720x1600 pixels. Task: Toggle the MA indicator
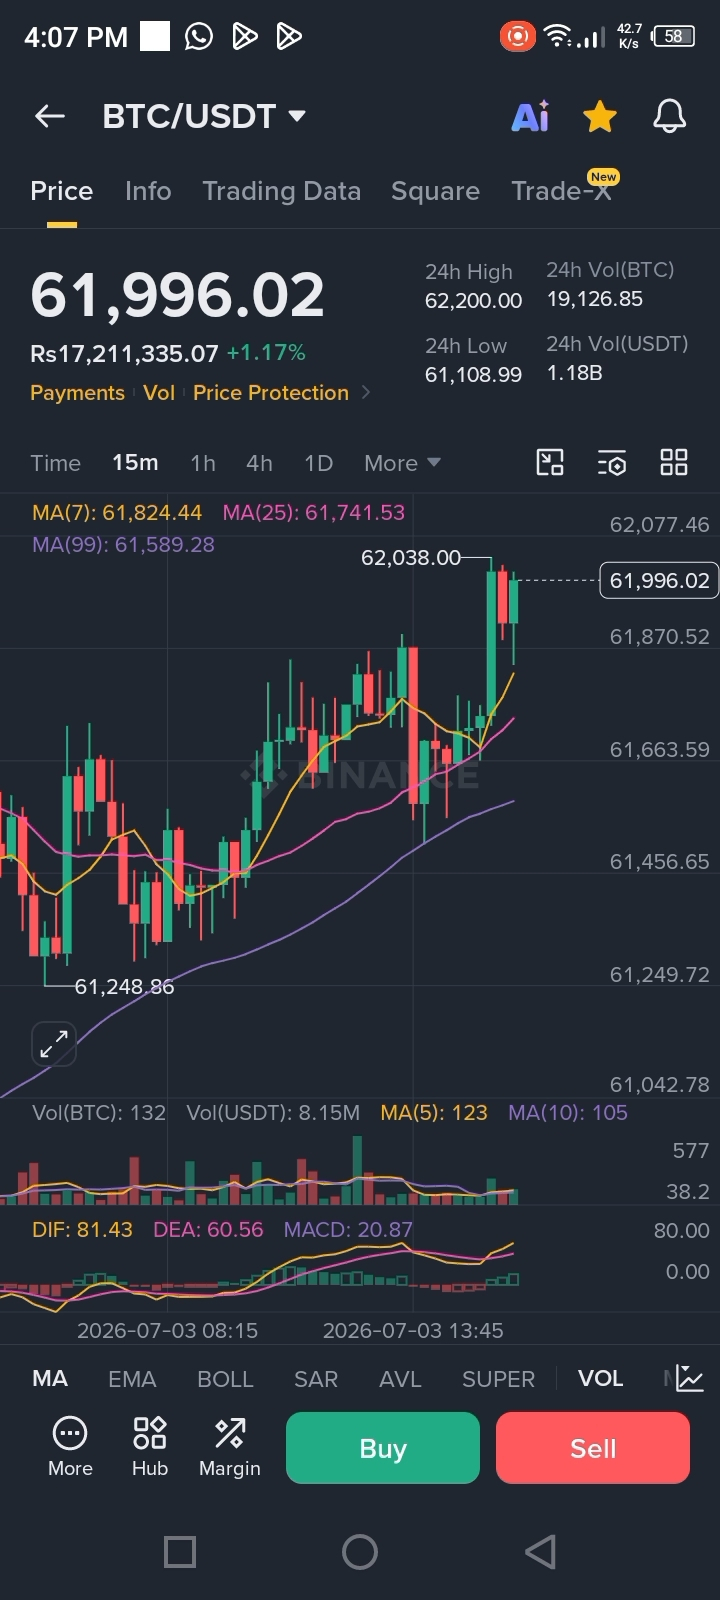tap(50, 1379)
